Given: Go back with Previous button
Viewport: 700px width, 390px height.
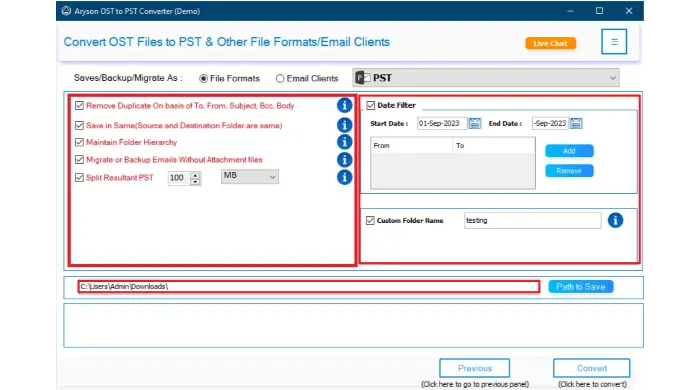Looking at the screenshot, I should click(x=475, y=368).
